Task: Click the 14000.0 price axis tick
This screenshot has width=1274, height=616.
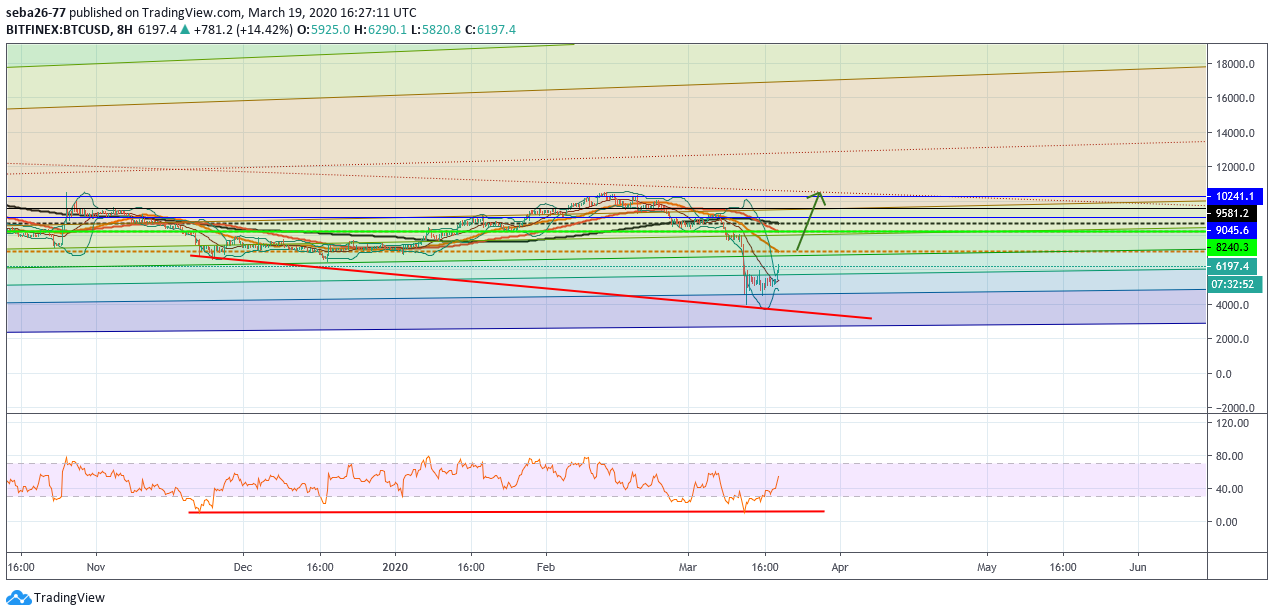Action: point(1235,133)
